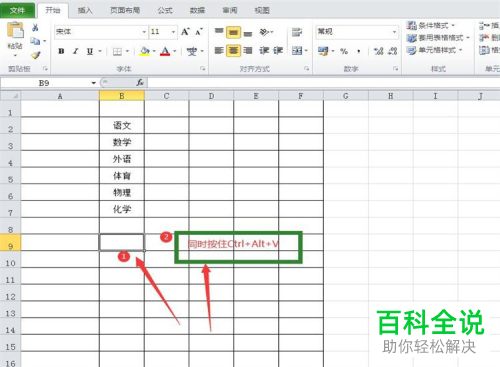Click the formula bar input field
This screenshot has height=367, width=500.
[323, 82]
